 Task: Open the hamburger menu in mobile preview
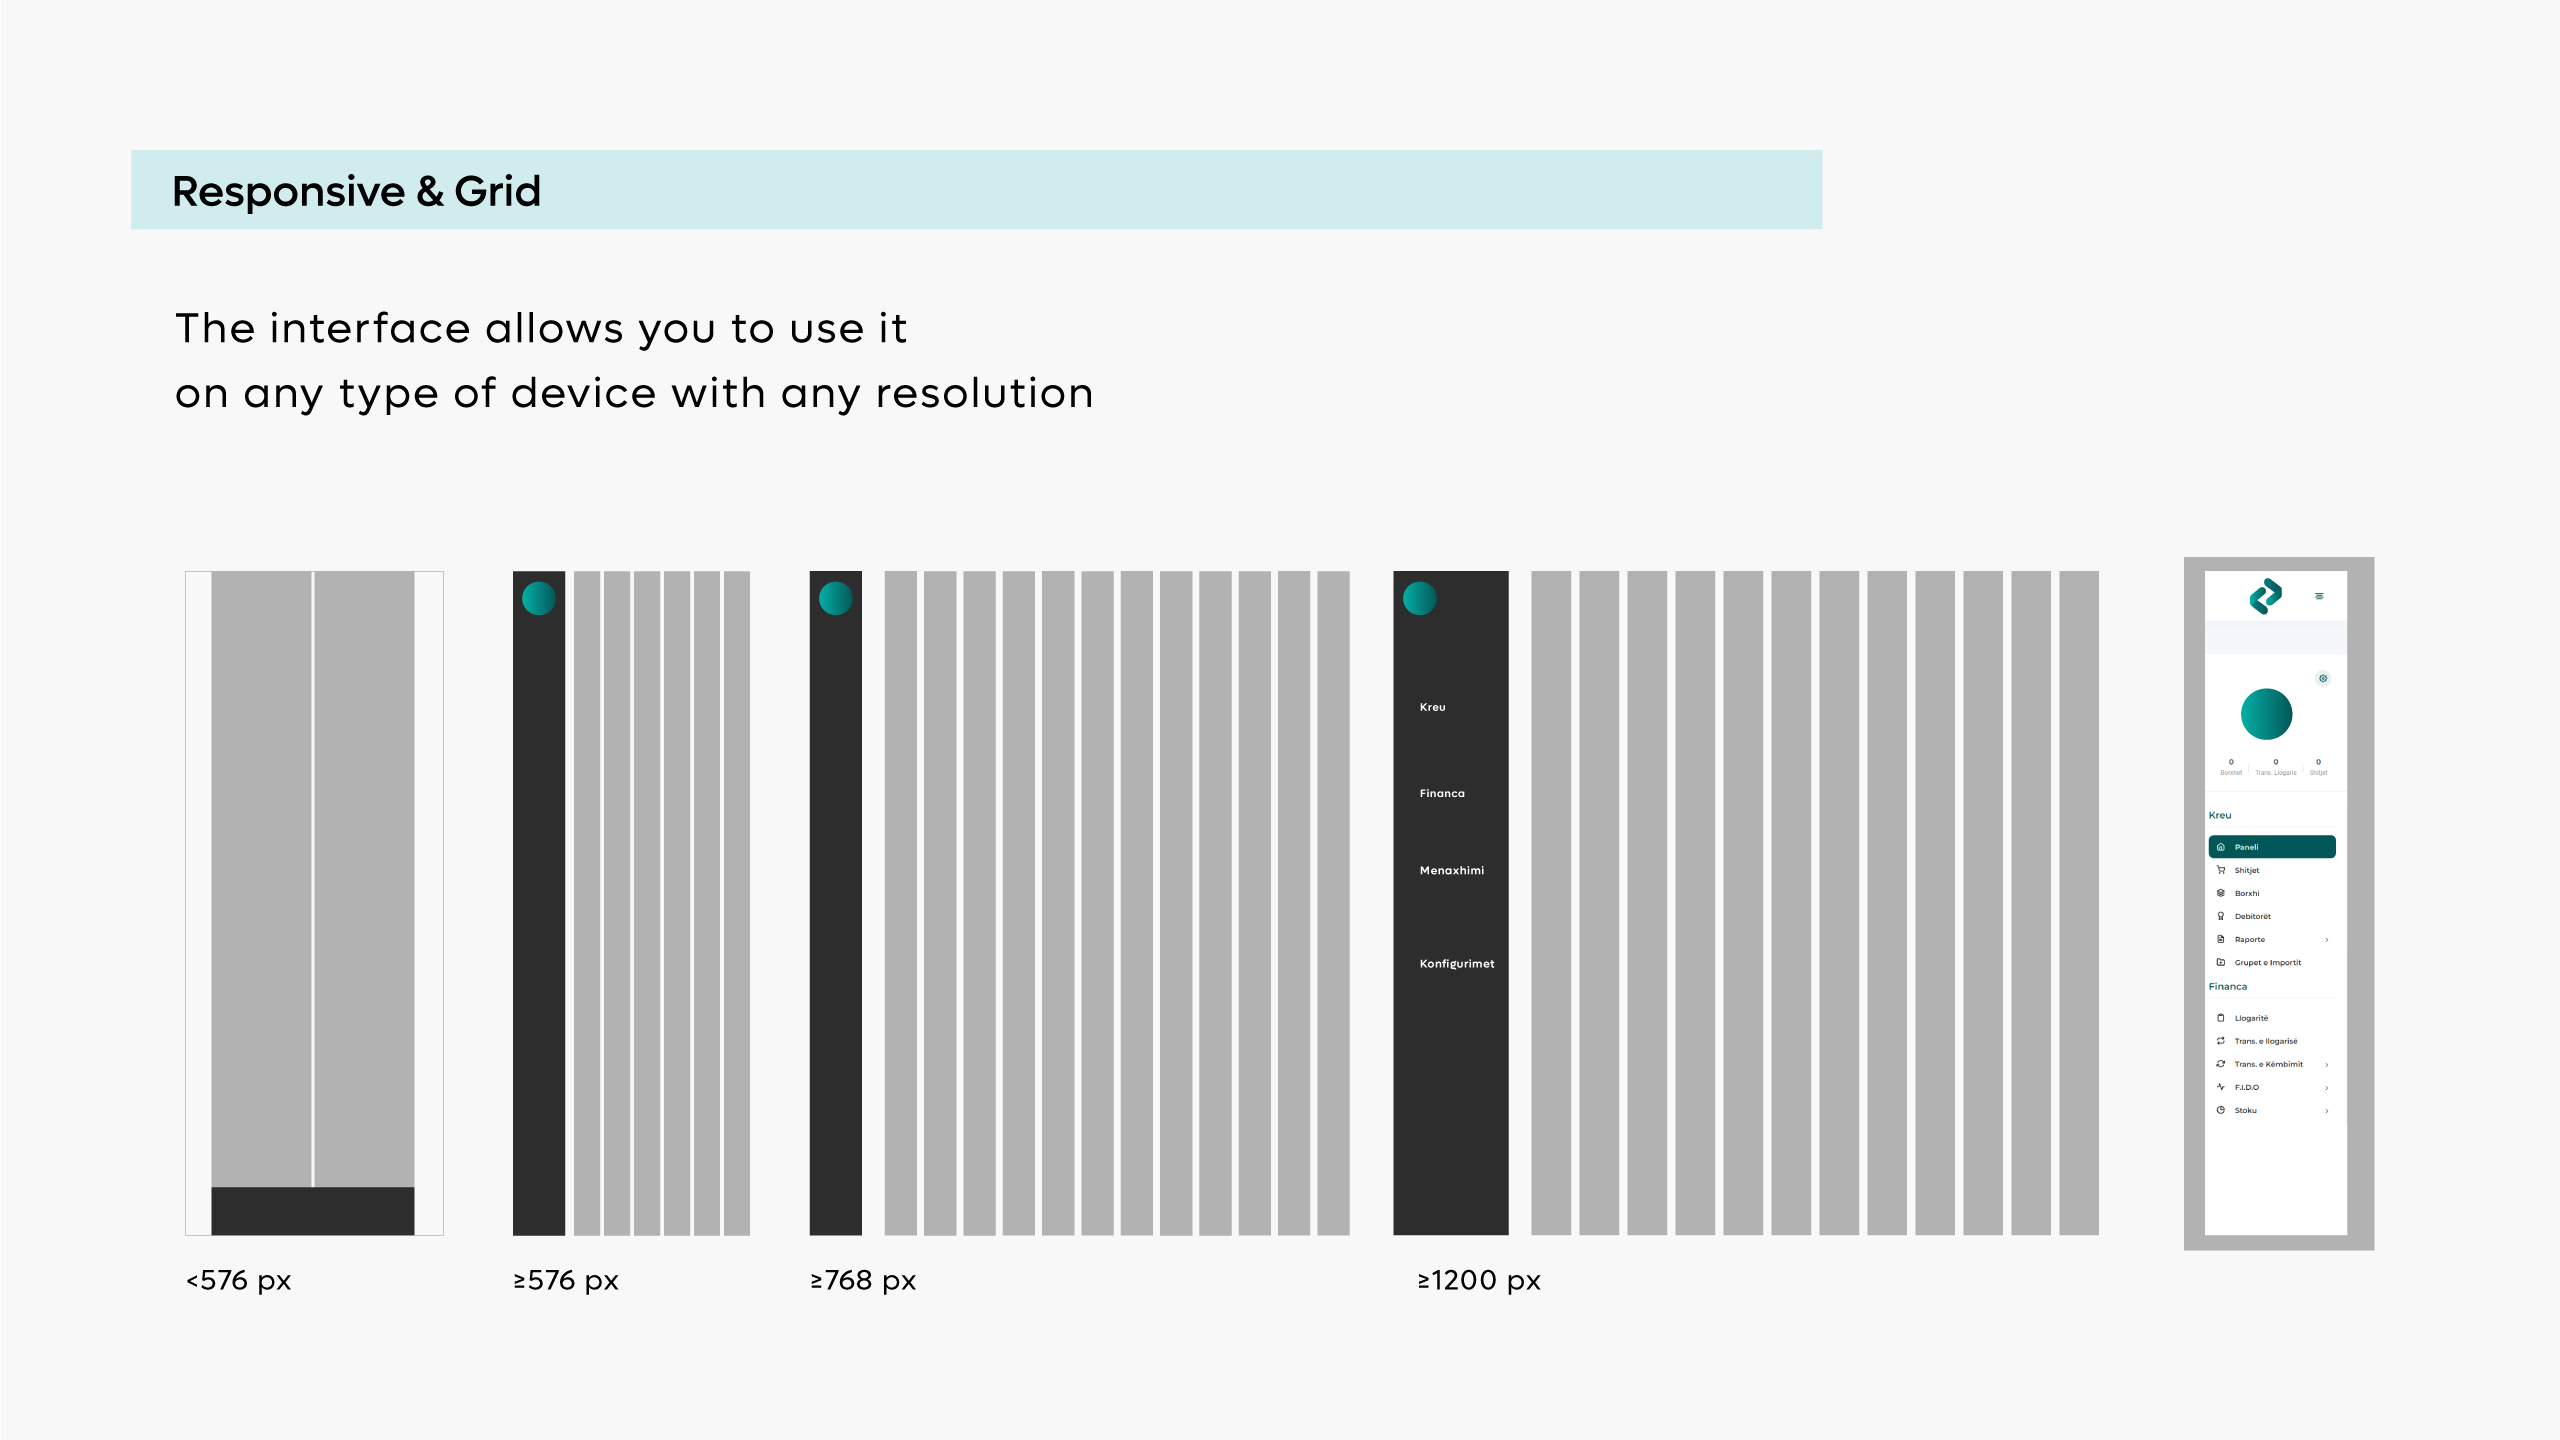pyautogui.click(x=2319, y=596)
